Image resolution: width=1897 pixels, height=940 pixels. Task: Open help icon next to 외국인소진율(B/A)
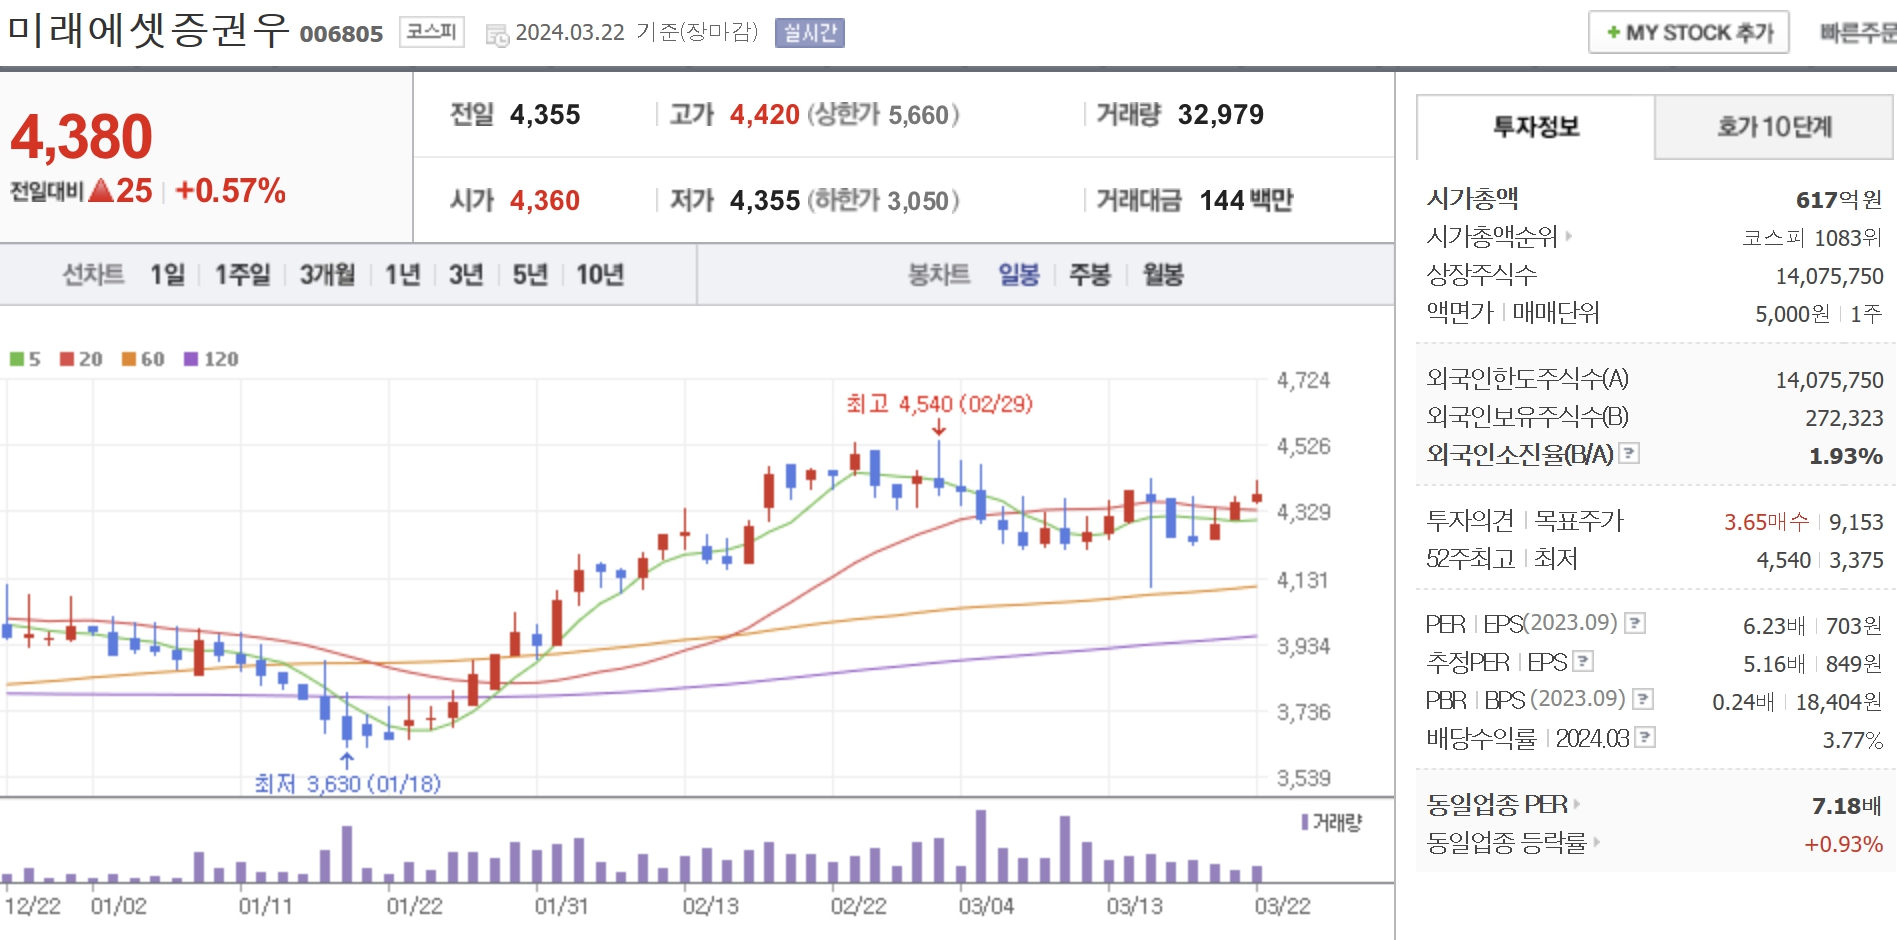[x=1629, y=453]
